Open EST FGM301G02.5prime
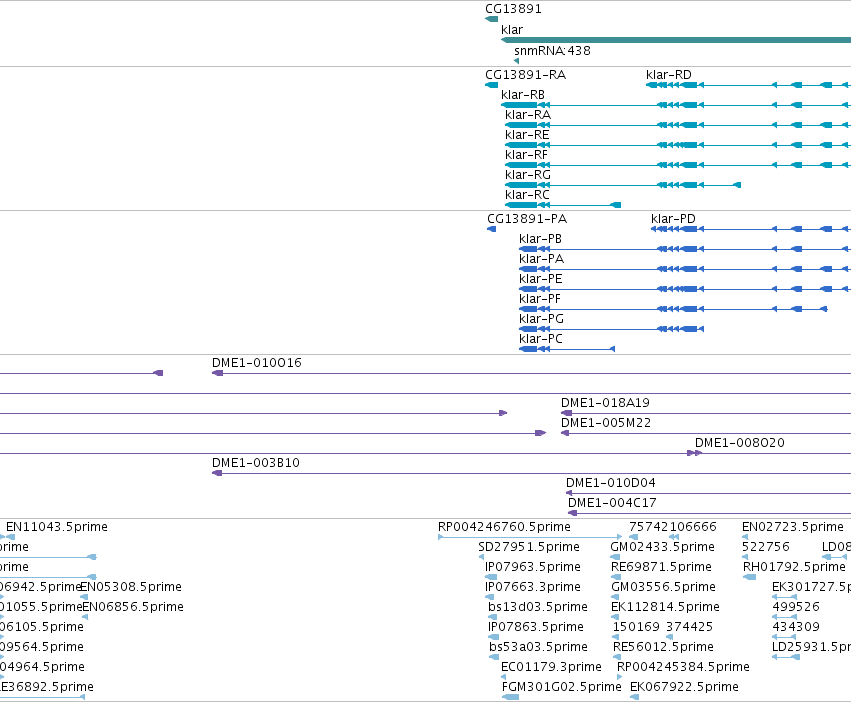Image resolution: width=851 pixels, height=702 pixels. tap(561, 687)
